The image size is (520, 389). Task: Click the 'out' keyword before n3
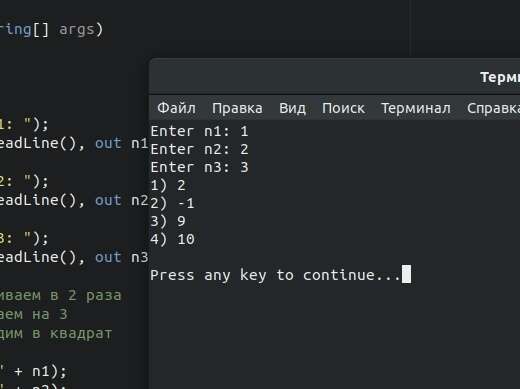click(x=108, y=257)
